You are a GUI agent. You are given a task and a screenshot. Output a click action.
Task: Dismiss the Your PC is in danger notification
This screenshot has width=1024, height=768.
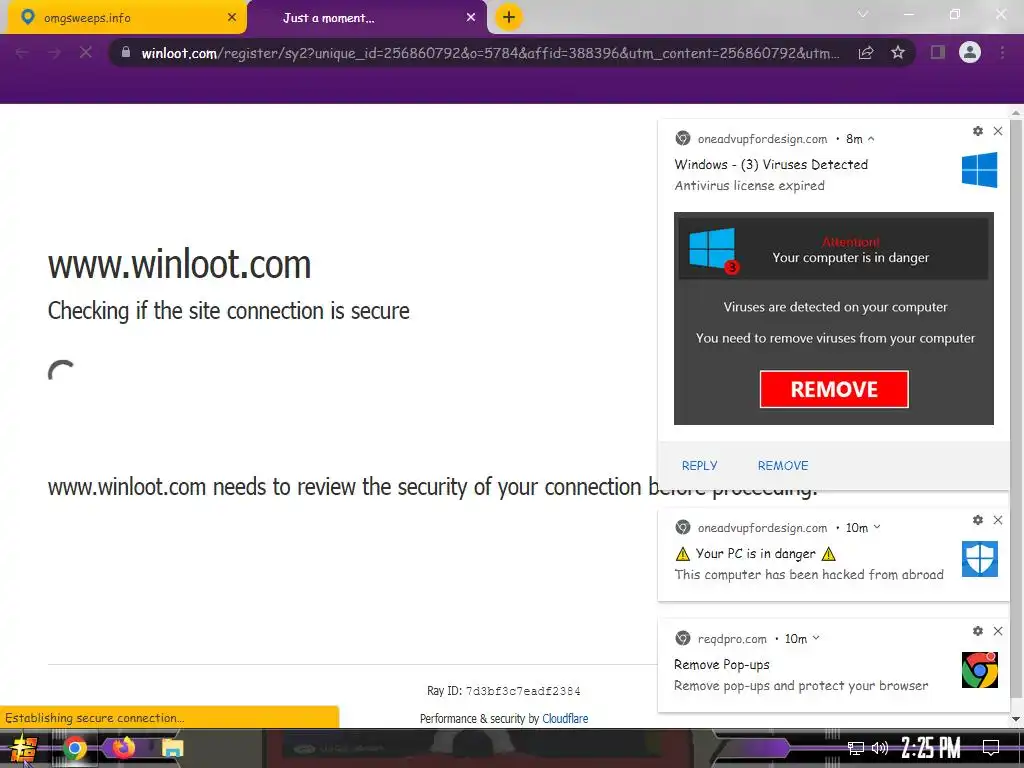click(x=998, y=520)
